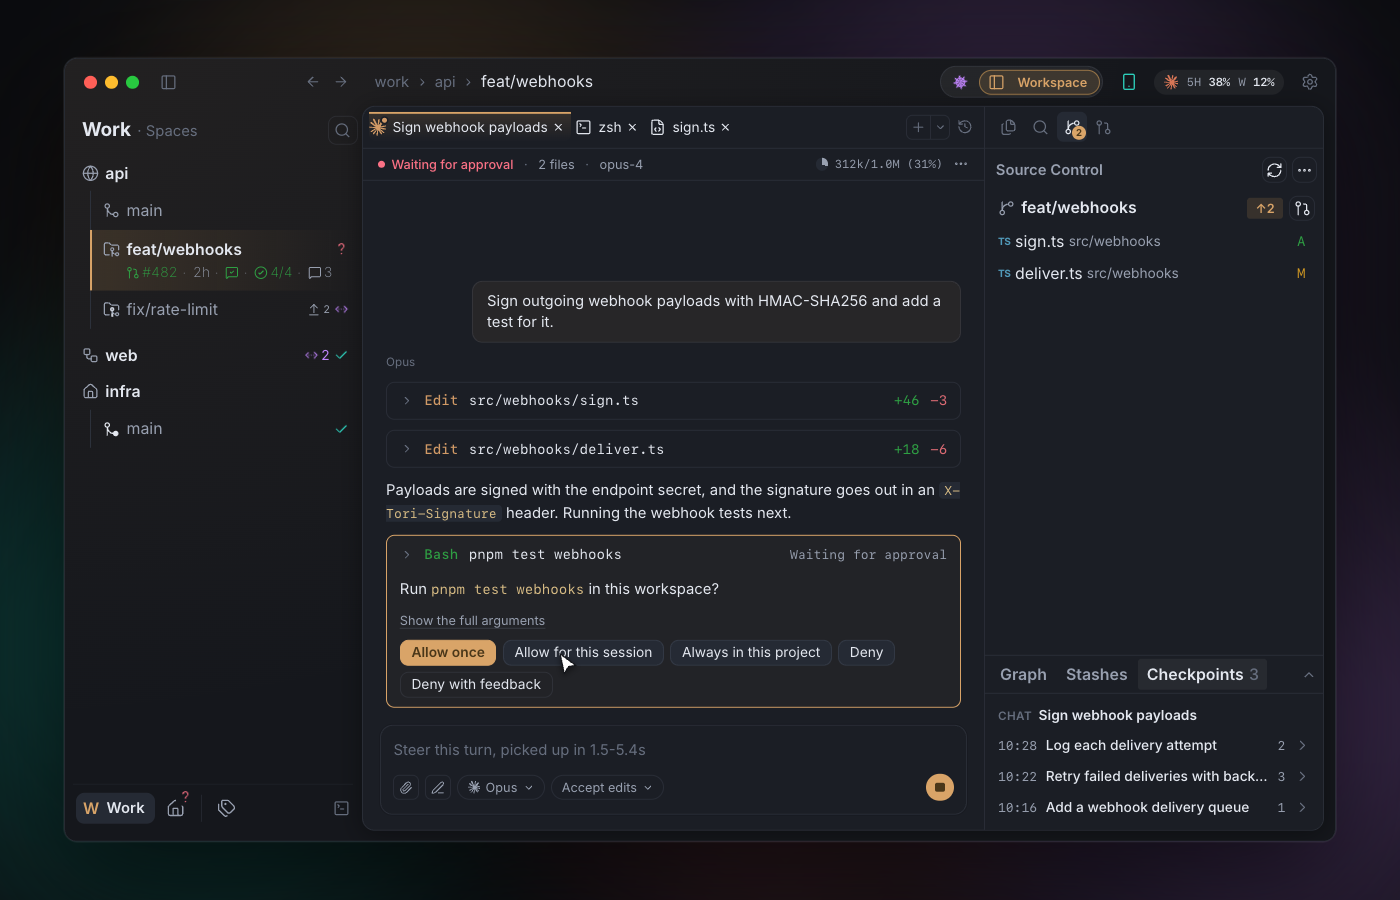Create pull request icon beside feat/webhooks
The height and width of the screenshot is (900, 1400).
pyautogui.click(x=1302, y=208)
